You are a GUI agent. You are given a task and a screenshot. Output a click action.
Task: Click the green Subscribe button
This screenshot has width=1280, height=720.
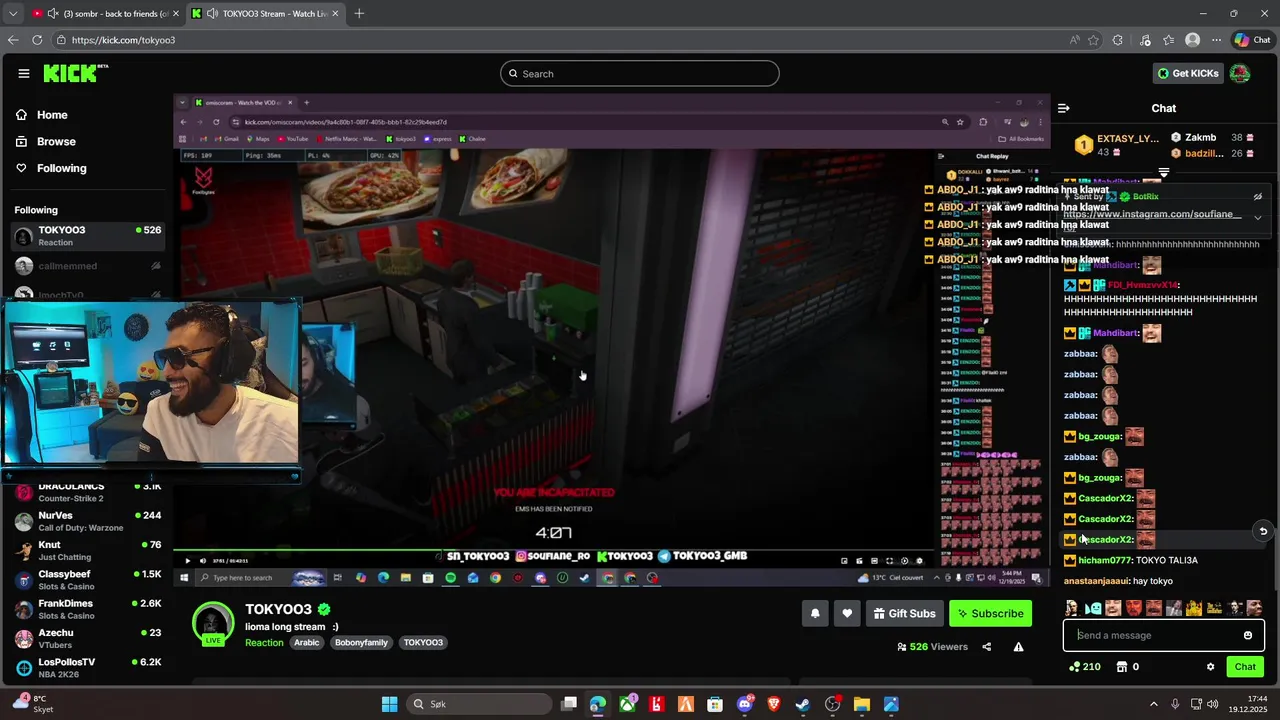(990, 613)
